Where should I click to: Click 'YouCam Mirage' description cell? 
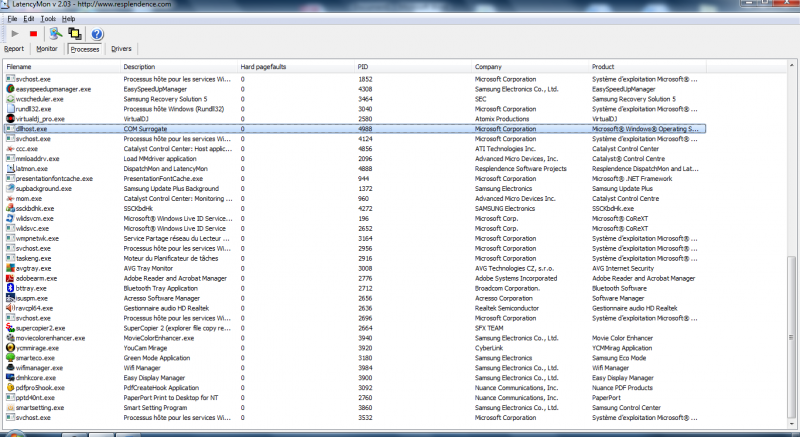[145, 348]
